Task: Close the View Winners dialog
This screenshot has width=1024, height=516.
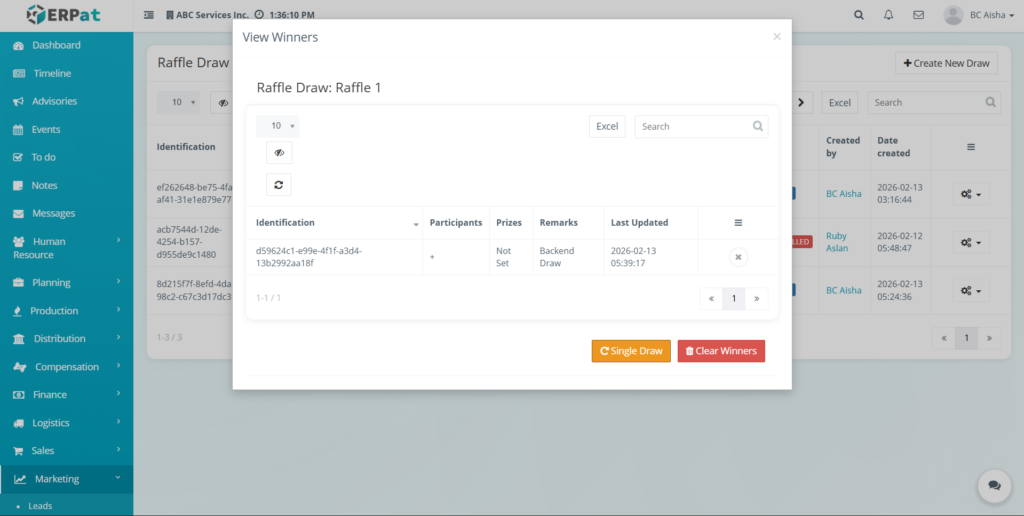Action: click(777, 37)
